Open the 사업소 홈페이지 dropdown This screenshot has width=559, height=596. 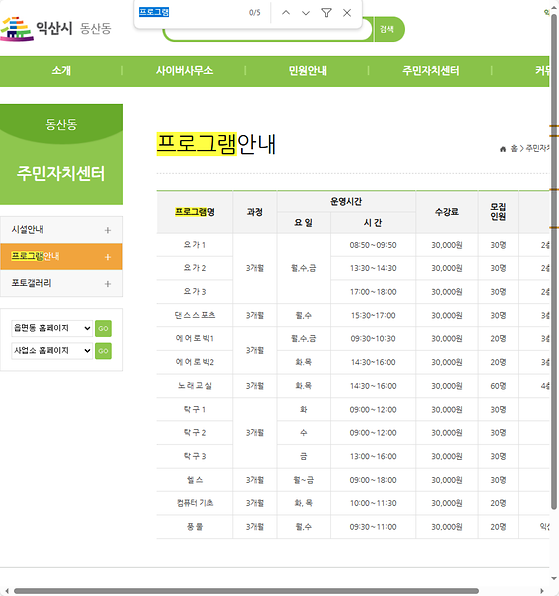(52, 350)
